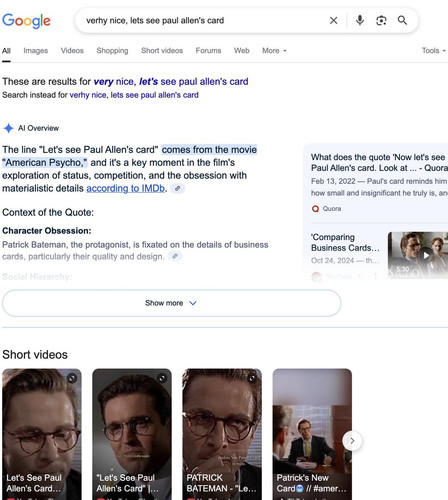Open 'Patrick's New Card' short video

point(312,434)
